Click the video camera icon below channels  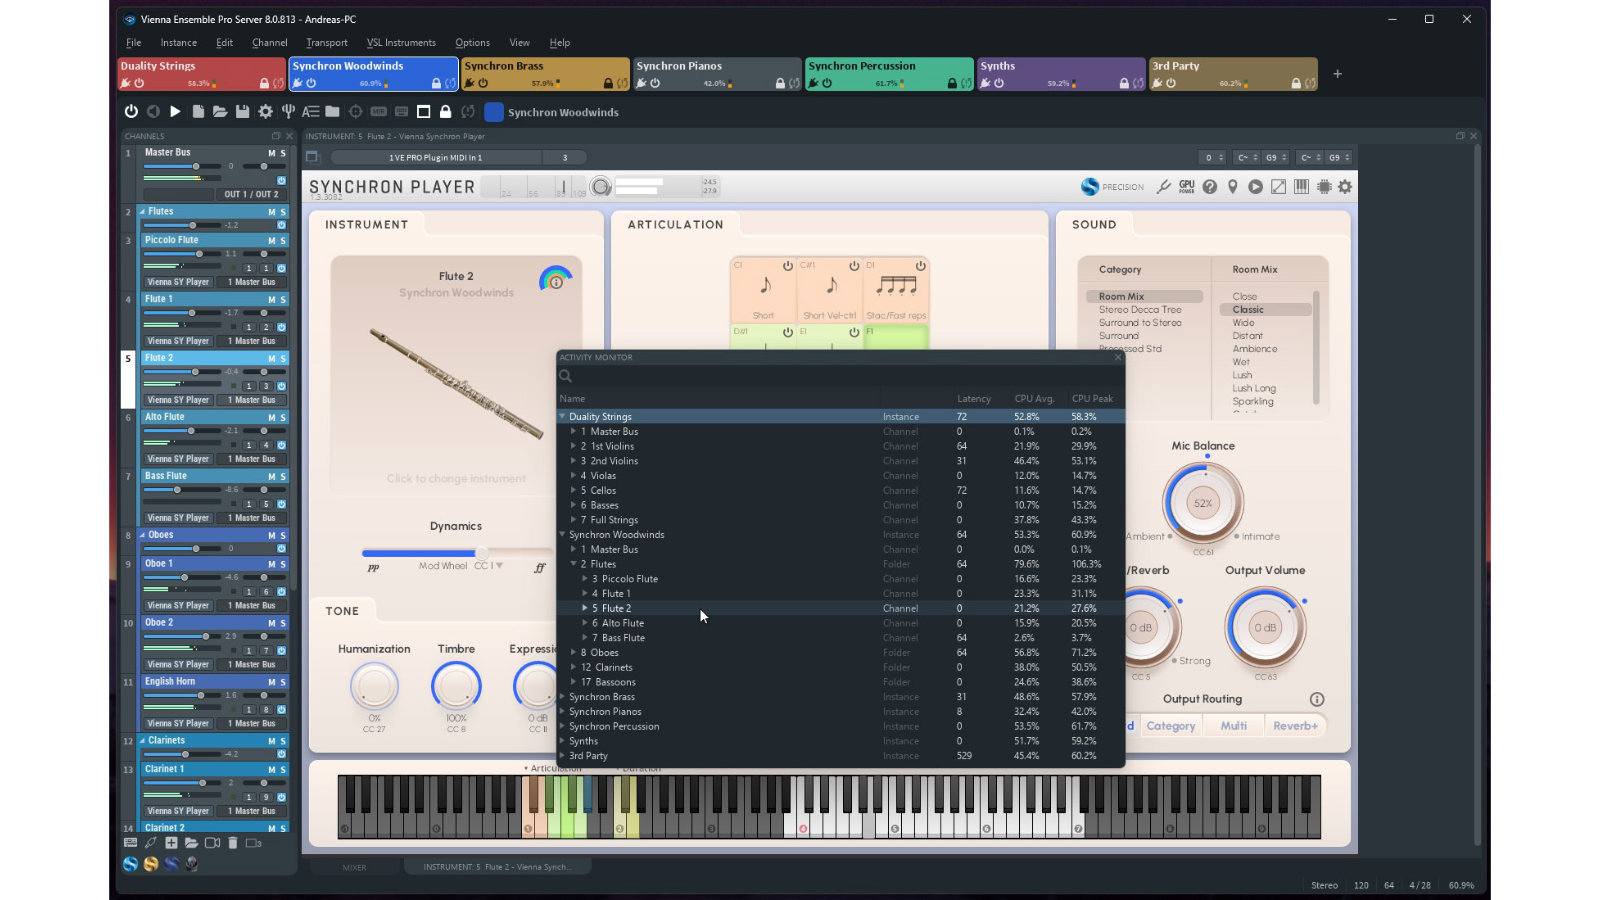click(212, 843)
